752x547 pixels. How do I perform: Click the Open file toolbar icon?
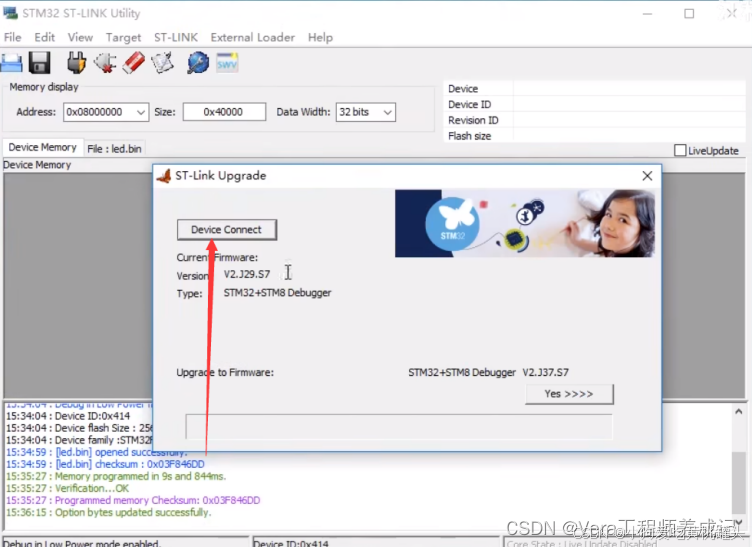click(12, 63)
